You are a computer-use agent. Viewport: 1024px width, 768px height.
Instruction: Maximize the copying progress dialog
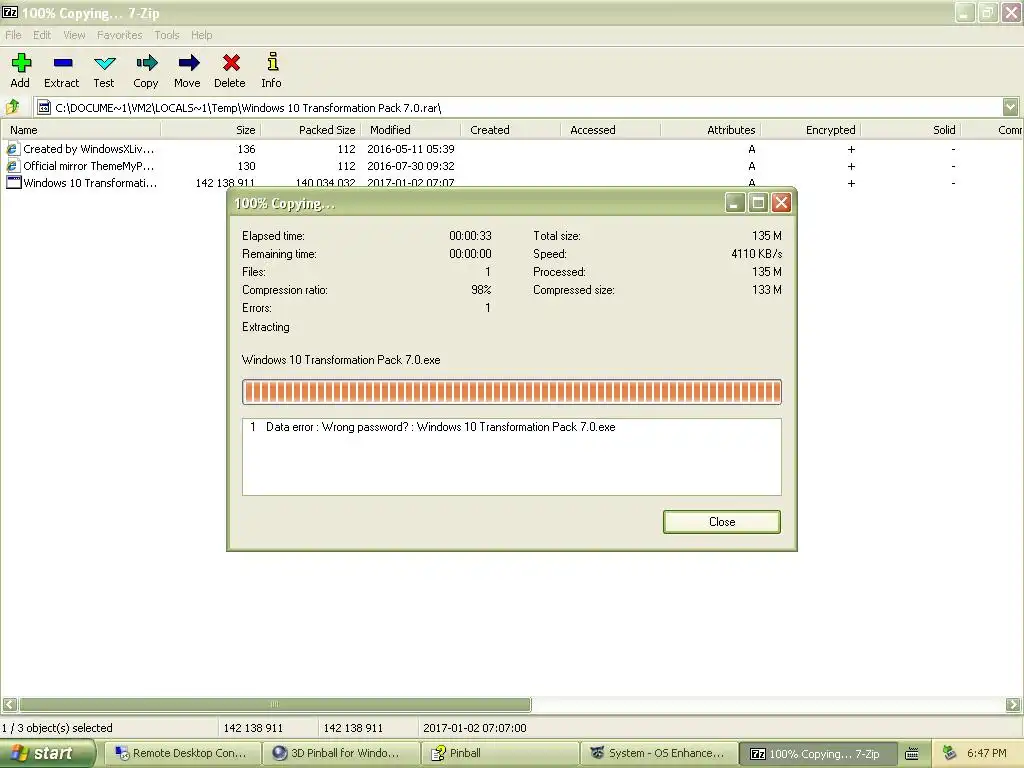[x=758, y=203]
